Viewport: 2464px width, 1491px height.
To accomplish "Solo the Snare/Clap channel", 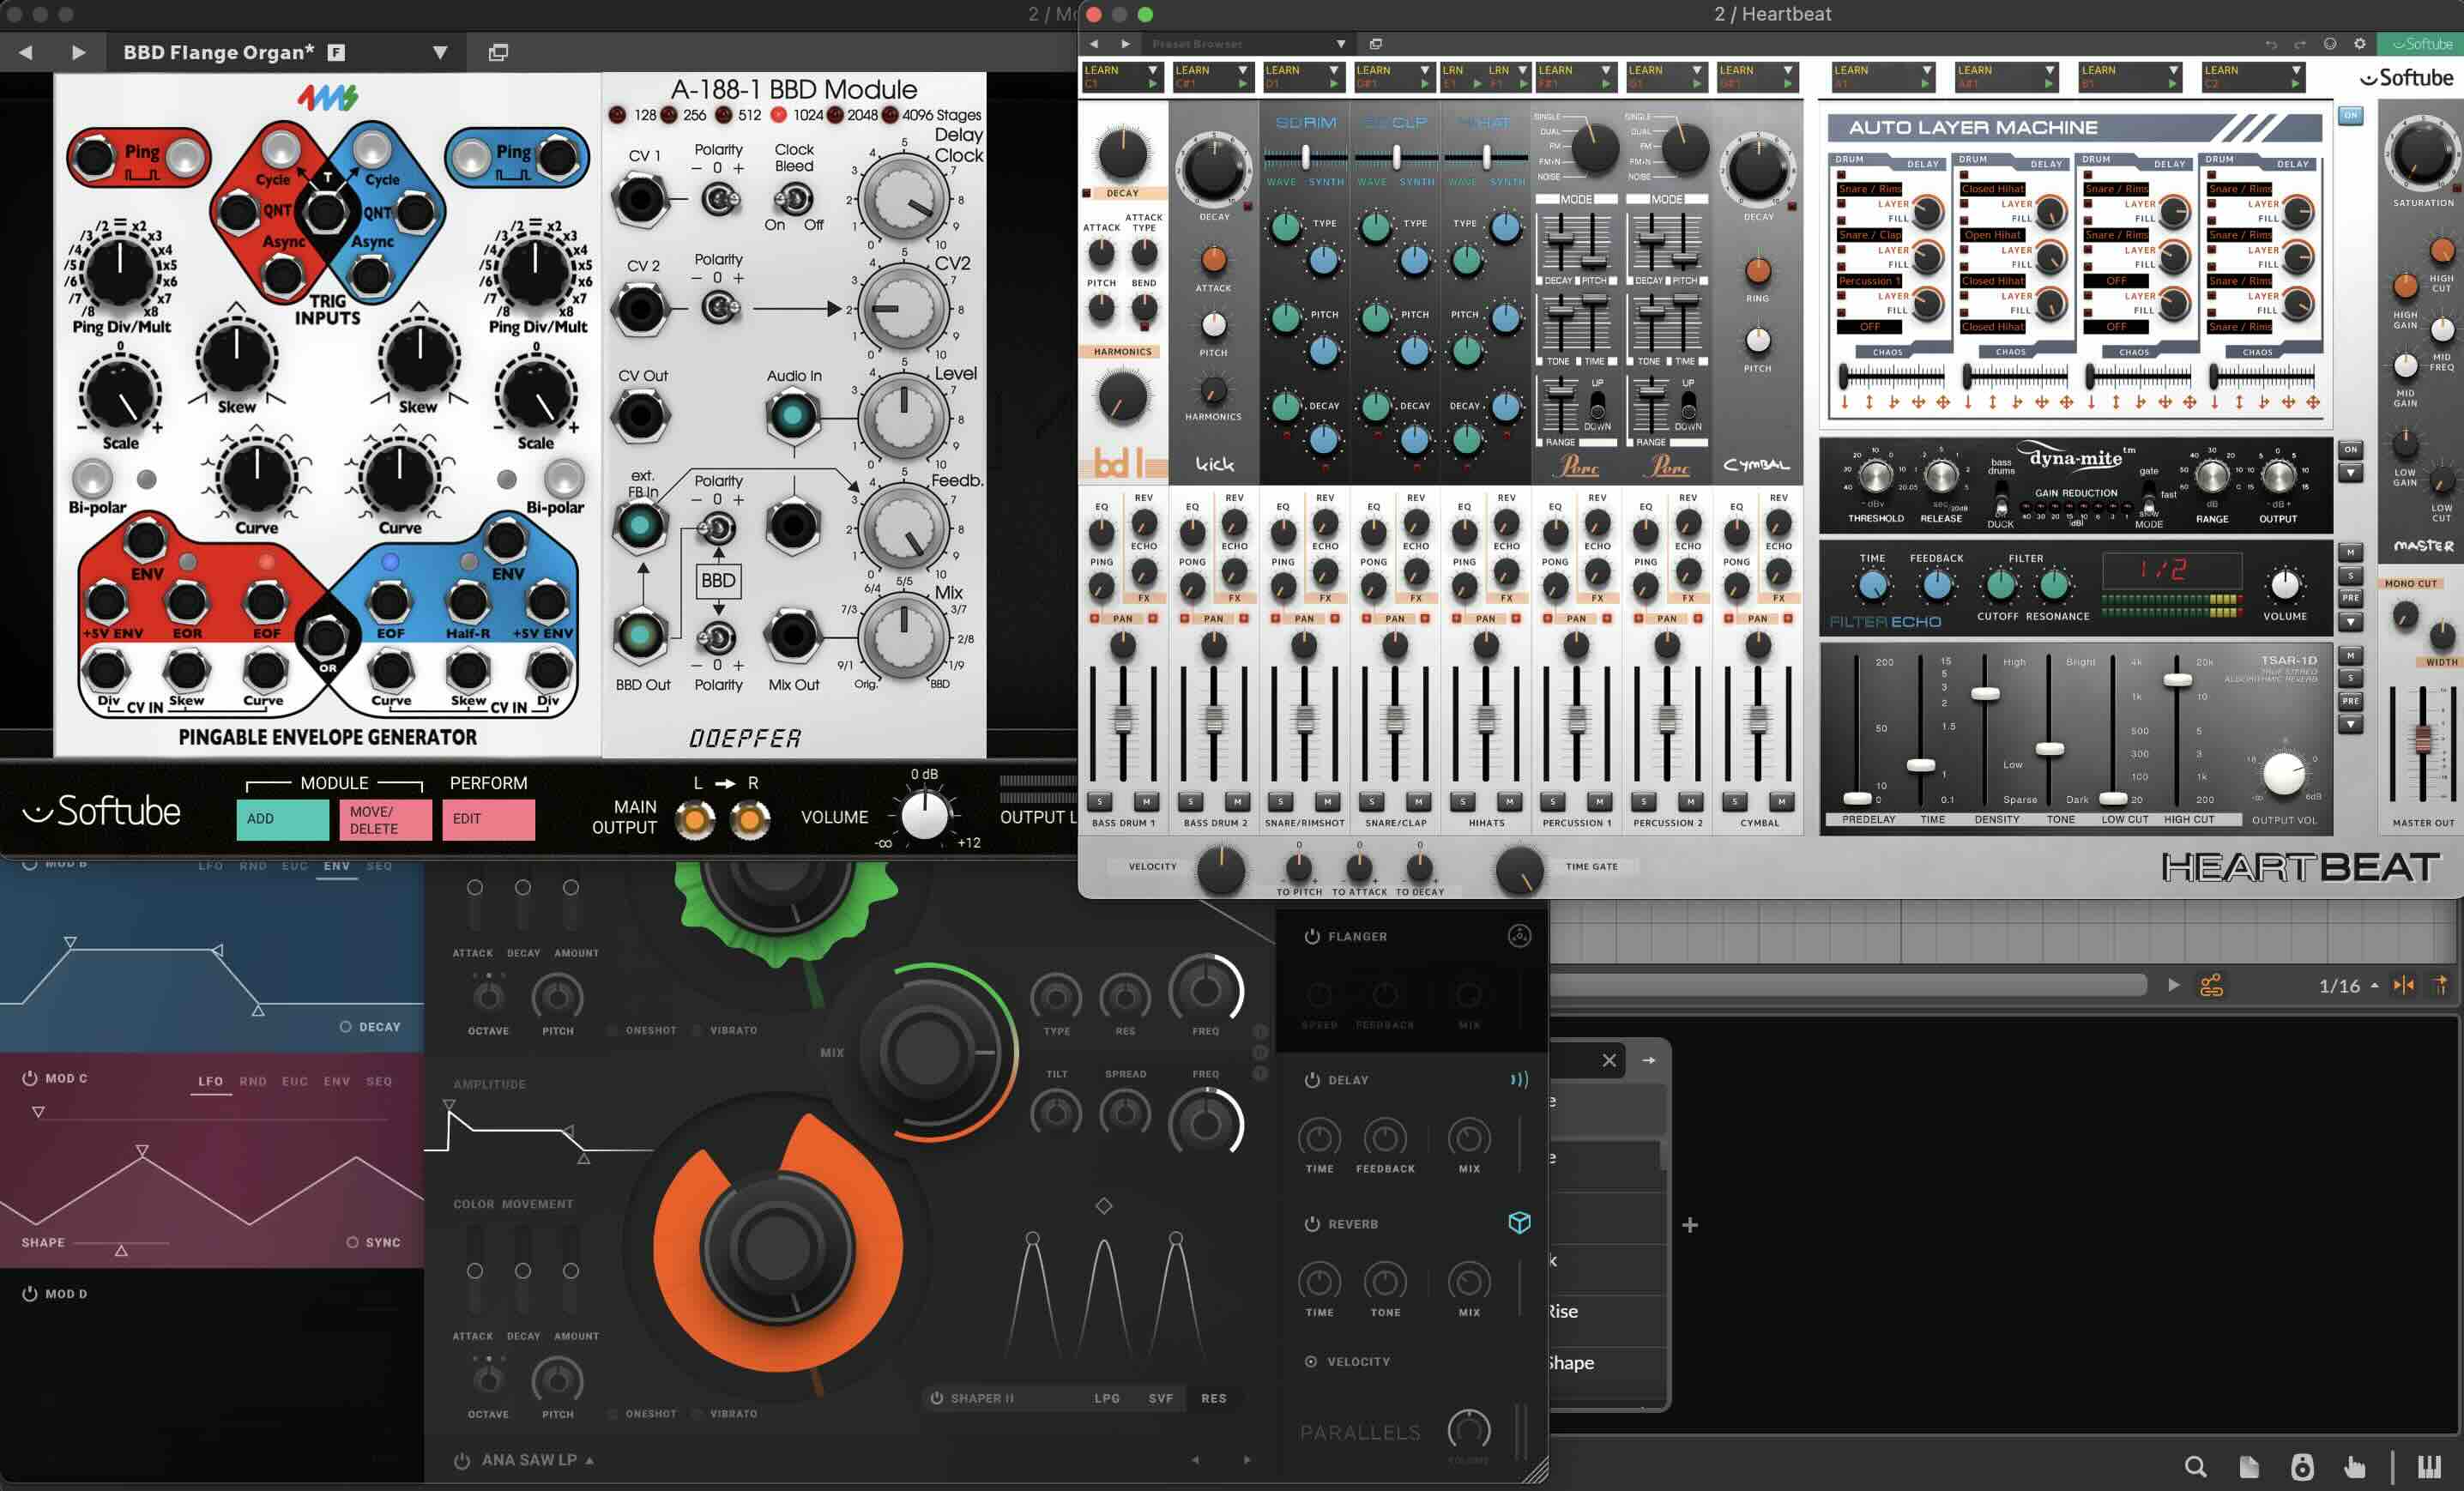I will coord(1372,801).
